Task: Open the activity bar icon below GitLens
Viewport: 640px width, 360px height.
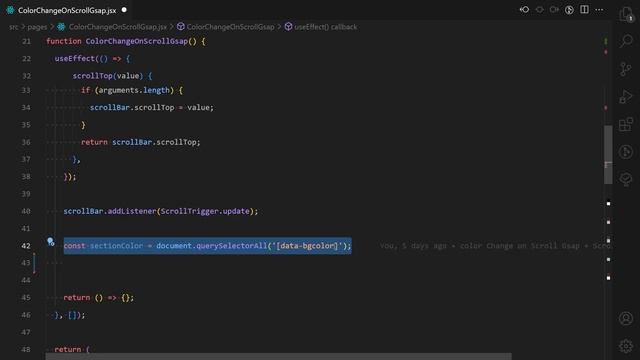Action: [626, 179]
